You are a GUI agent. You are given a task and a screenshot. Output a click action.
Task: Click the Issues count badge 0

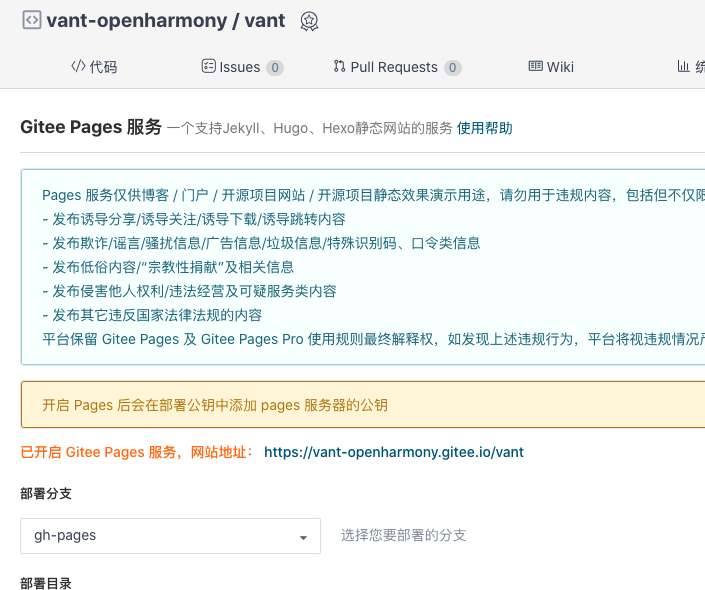coord(275,68)
